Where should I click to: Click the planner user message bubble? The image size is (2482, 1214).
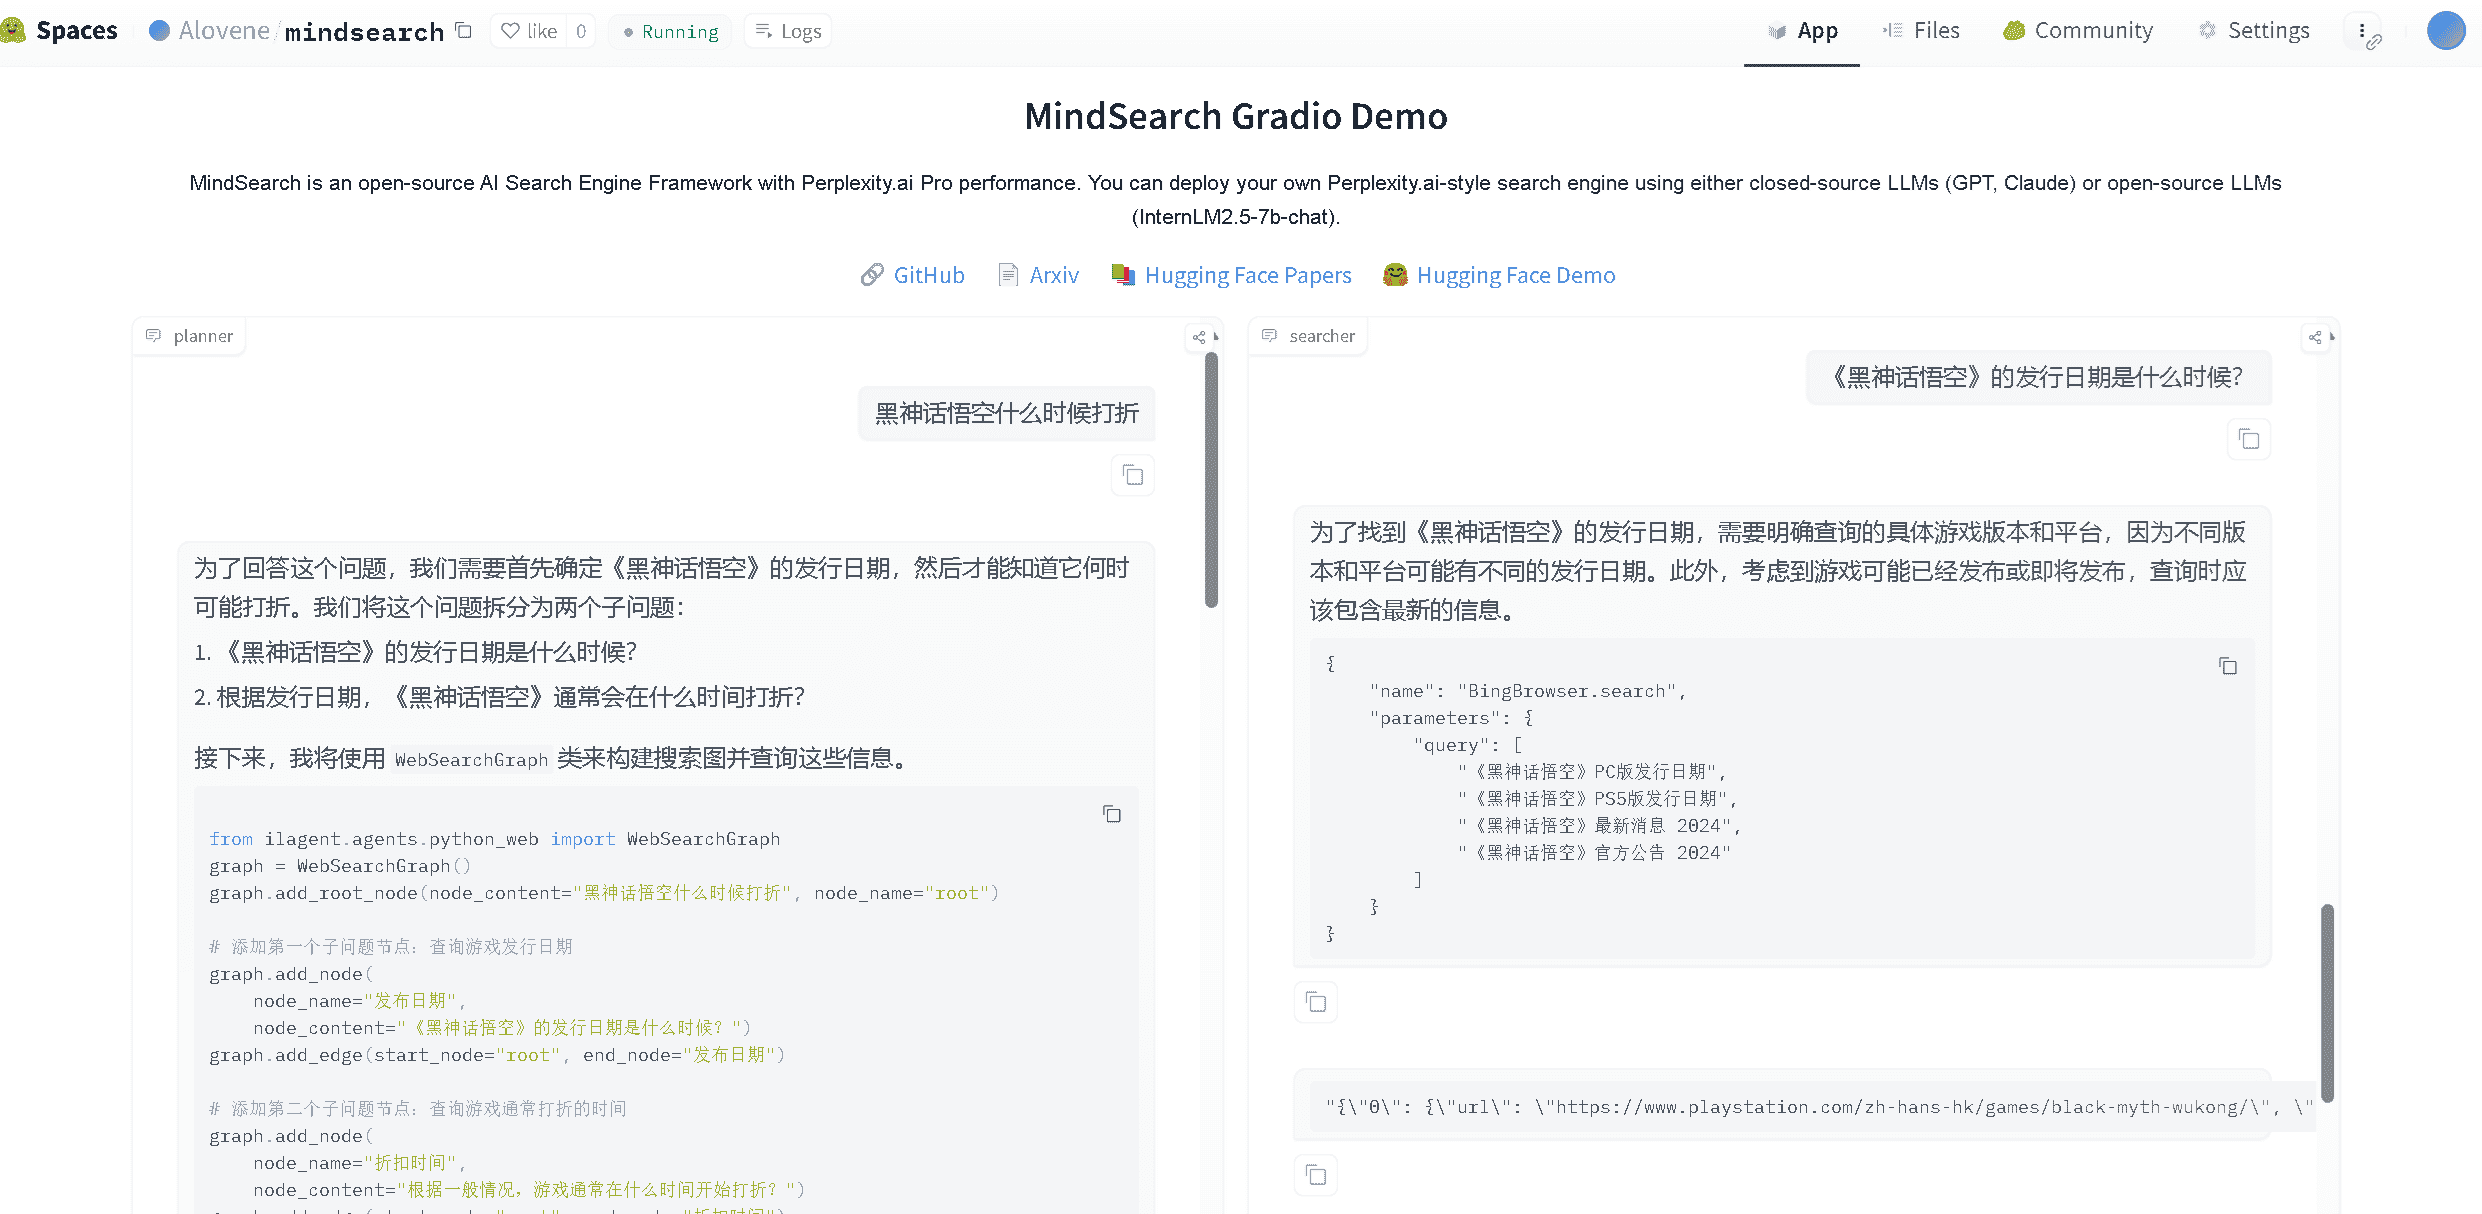pos(1007,413)
